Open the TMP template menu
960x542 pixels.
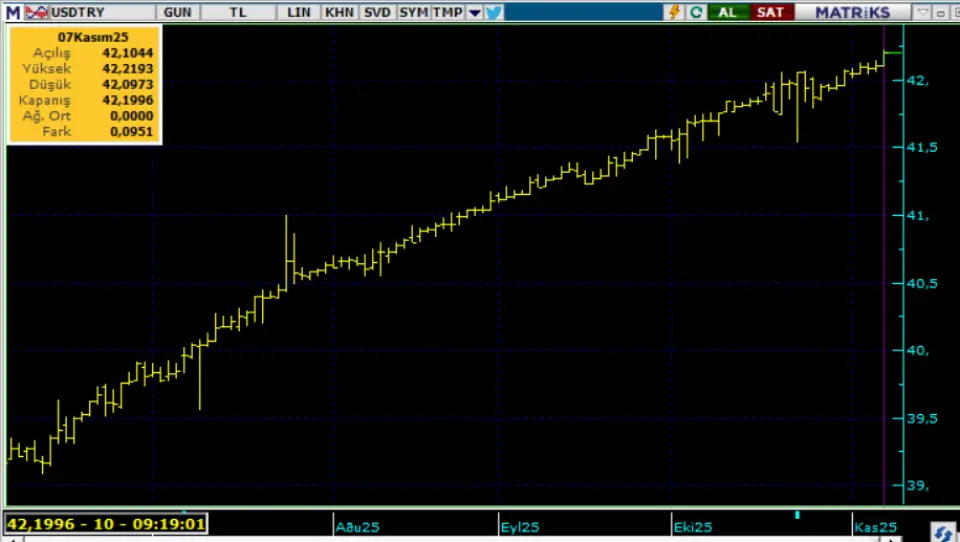[x=447, y=12]
